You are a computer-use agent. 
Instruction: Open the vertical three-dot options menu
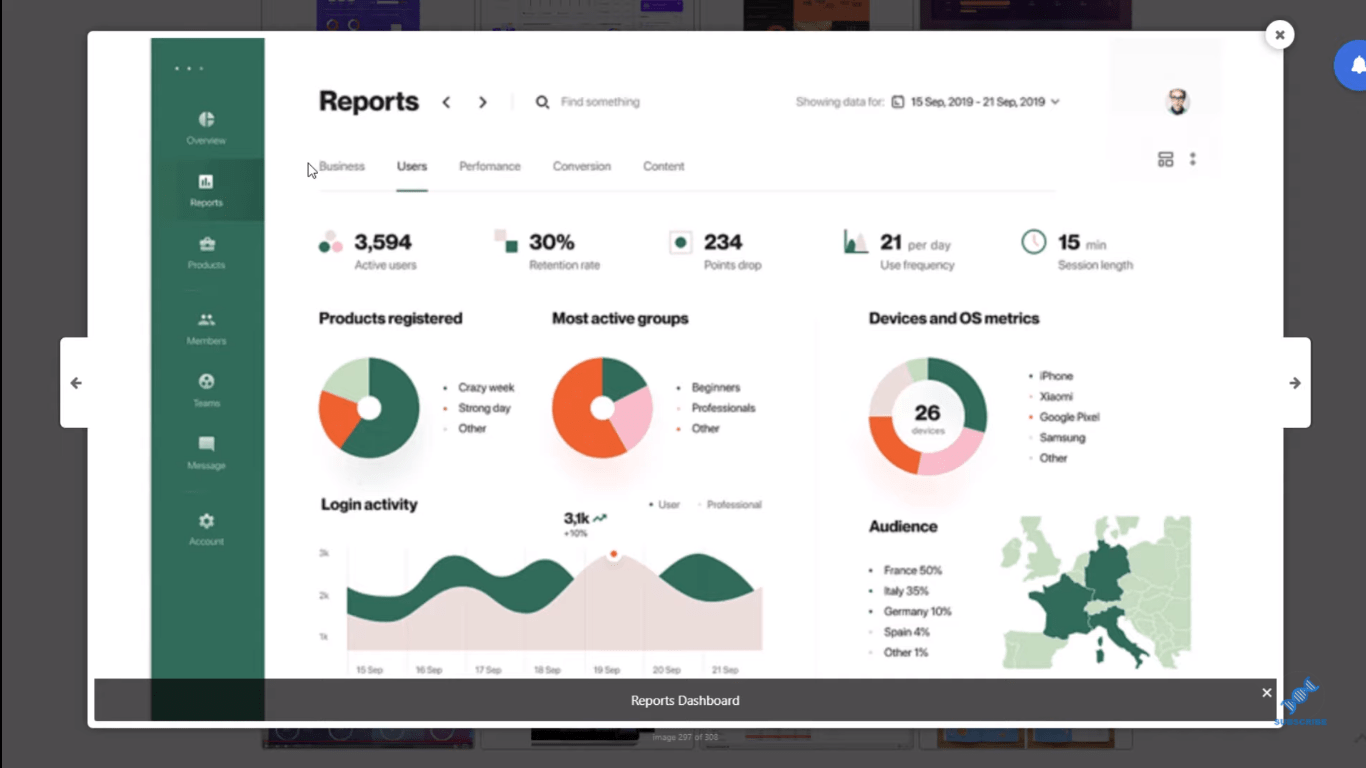point(1192,160)
